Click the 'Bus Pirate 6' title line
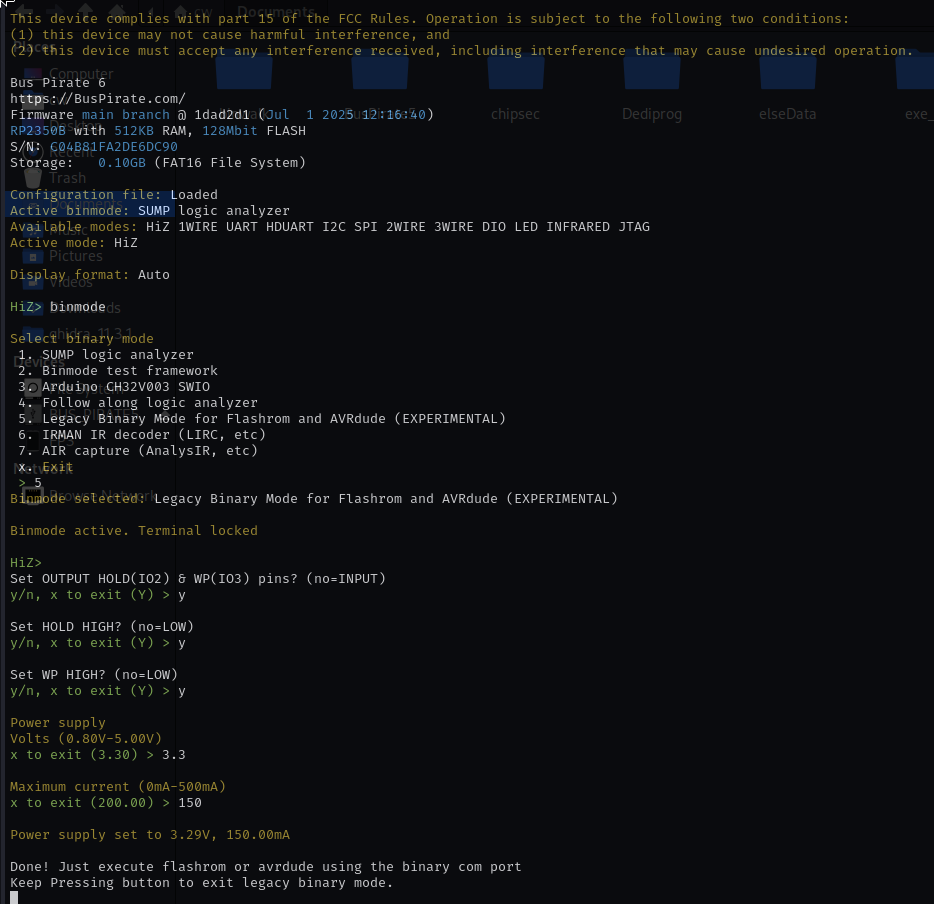 click(x=58, y=82)
